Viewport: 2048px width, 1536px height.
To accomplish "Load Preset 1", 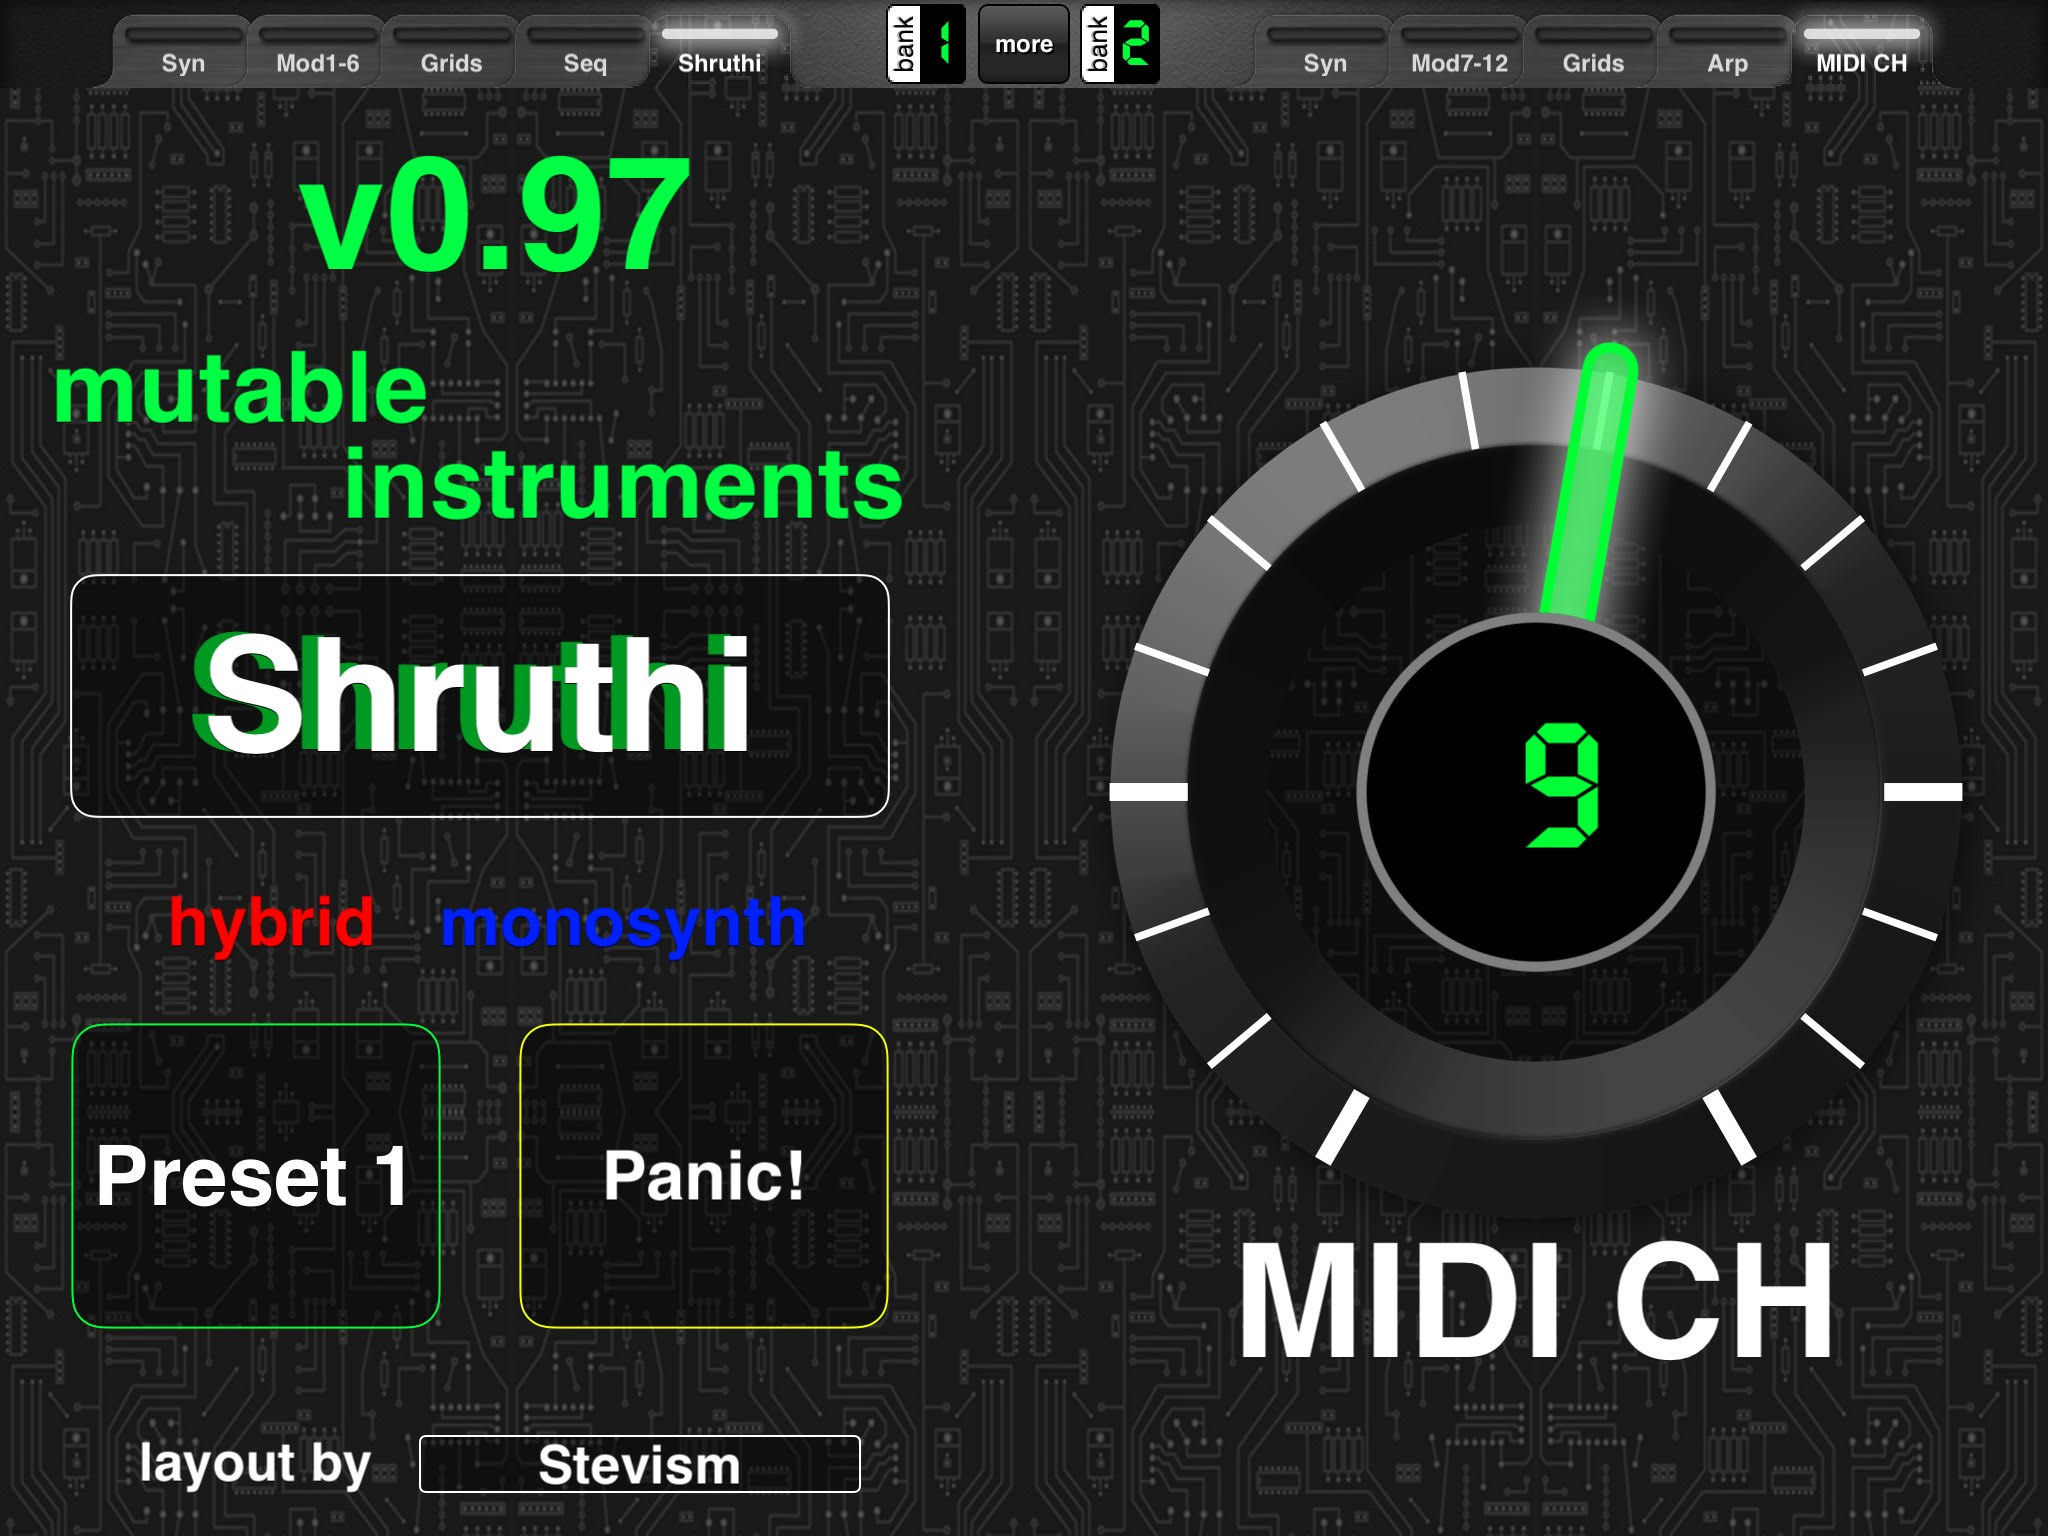I will tap(256, 1176).
